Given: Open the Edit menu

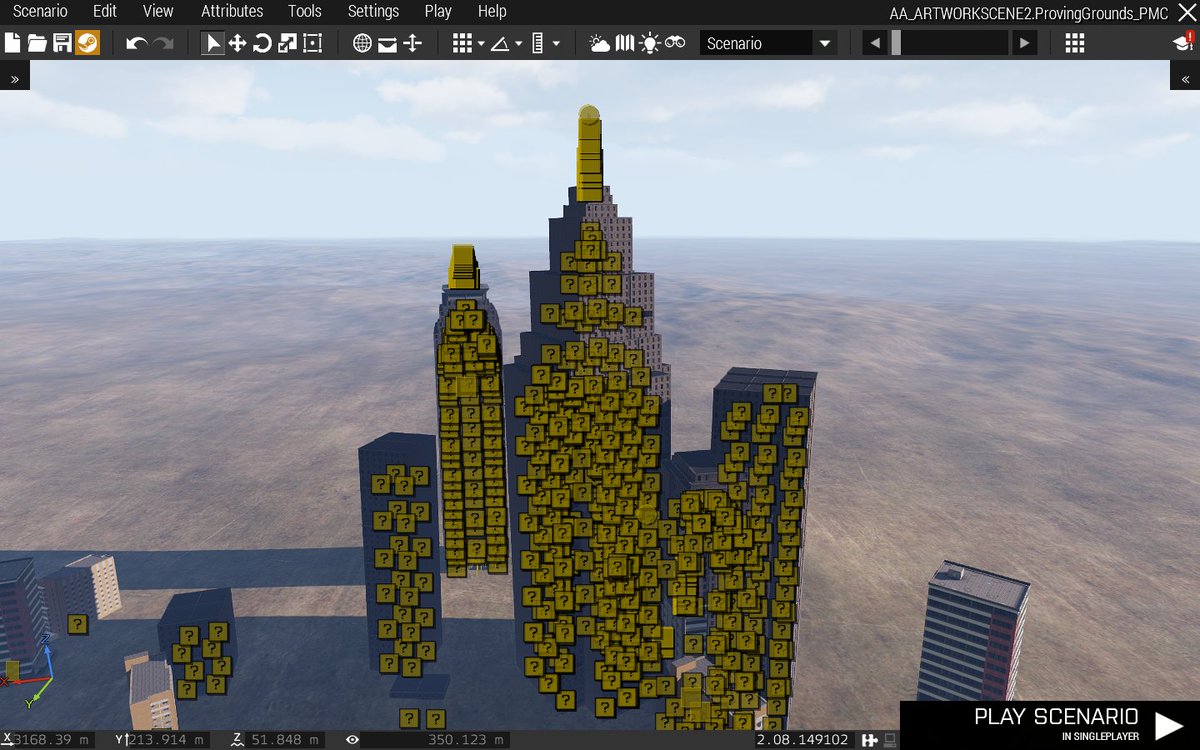Looking at the screenshot, I should pyautogui.click(x=105, y=11).
